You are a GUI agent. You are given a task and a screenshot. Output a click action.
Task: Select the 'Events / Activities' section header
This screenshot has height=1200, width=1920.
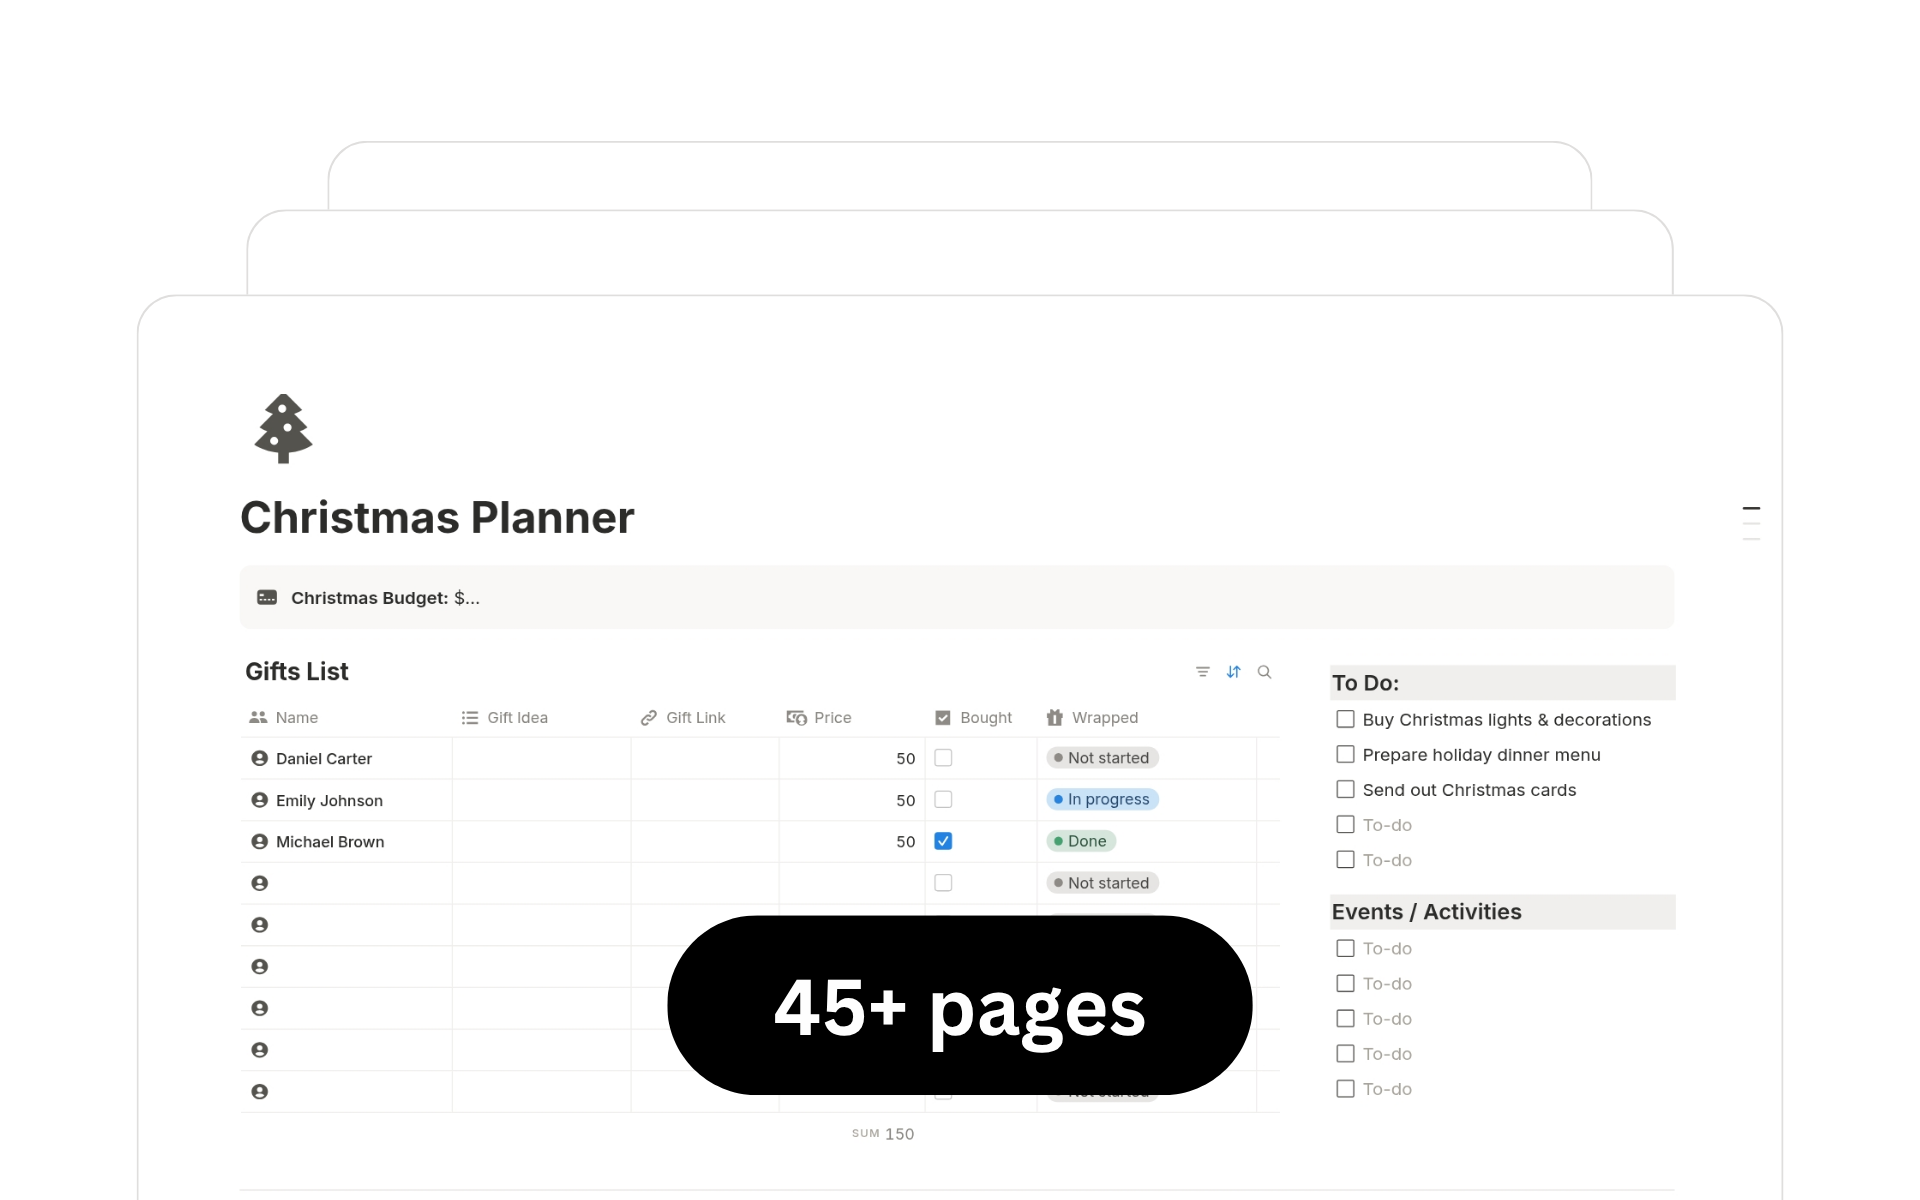coord(1425,911)
